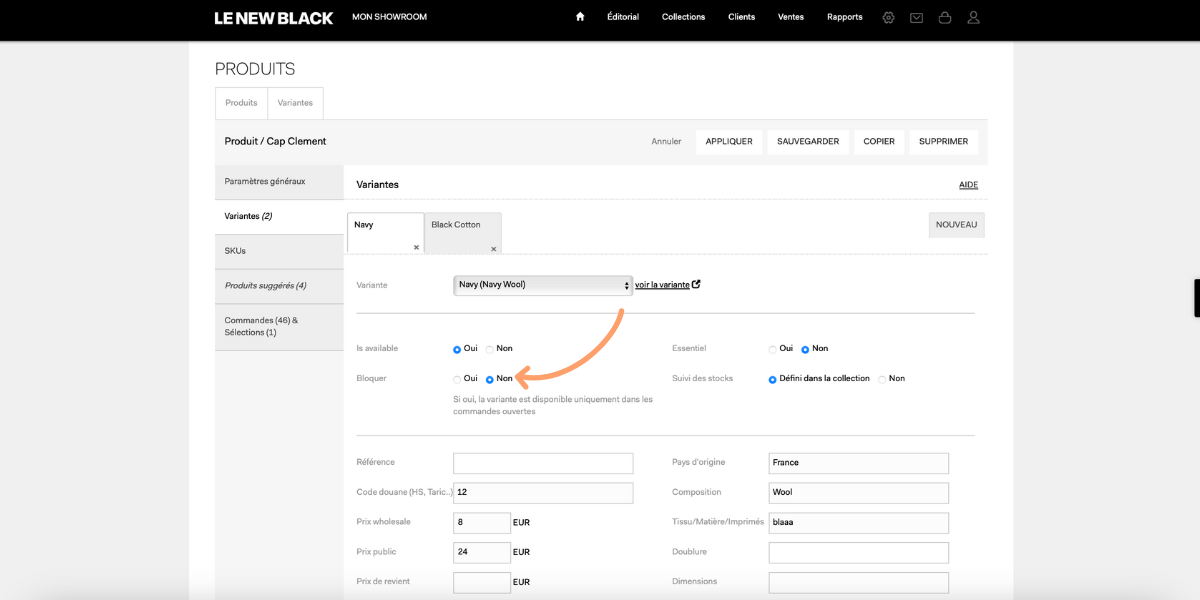Click the NOUVEAU button
This screenshot has height=600, width=1200.
coord(957,225)
